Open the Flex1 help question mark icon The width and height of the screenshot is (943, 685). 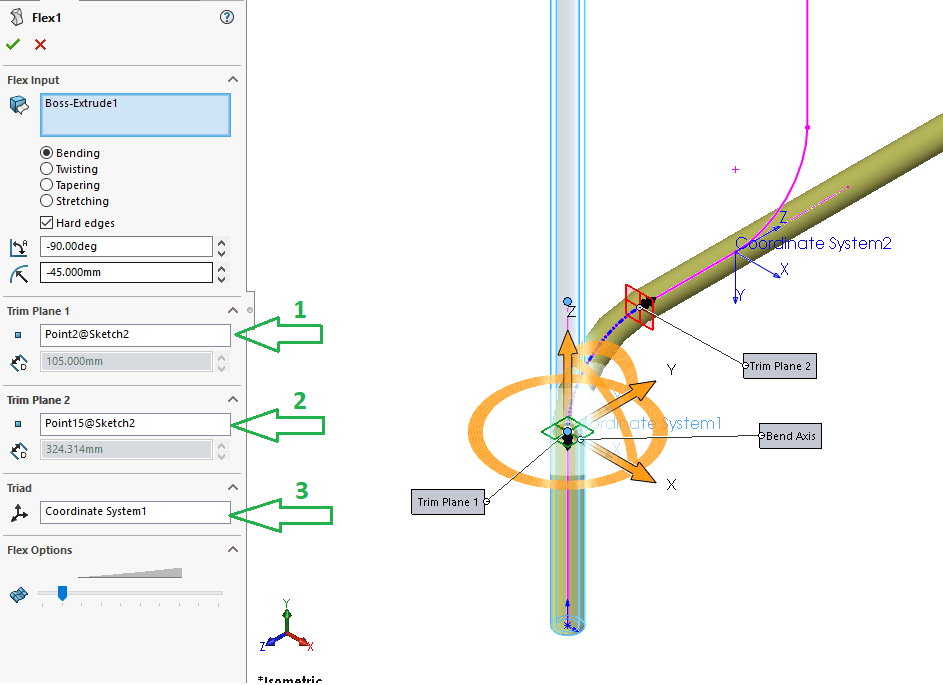pos(227,17)
